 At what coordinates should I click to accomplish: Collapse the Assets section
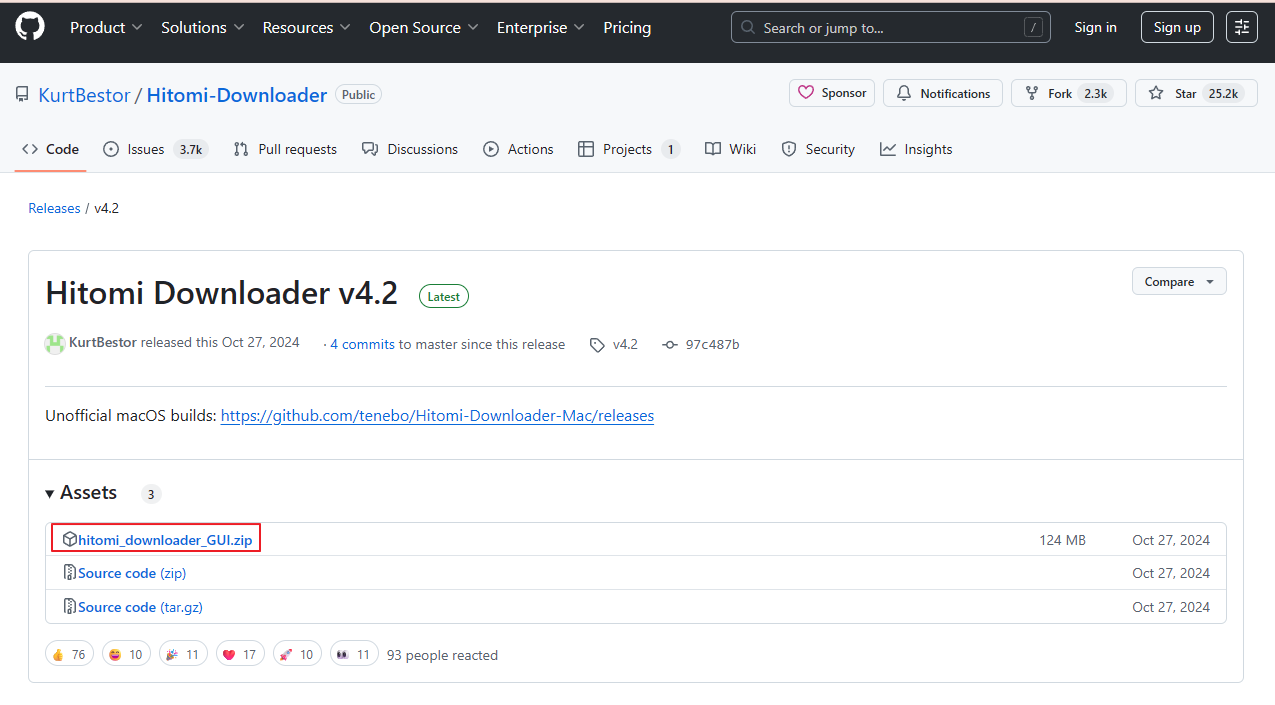click(x=81, y=493)
